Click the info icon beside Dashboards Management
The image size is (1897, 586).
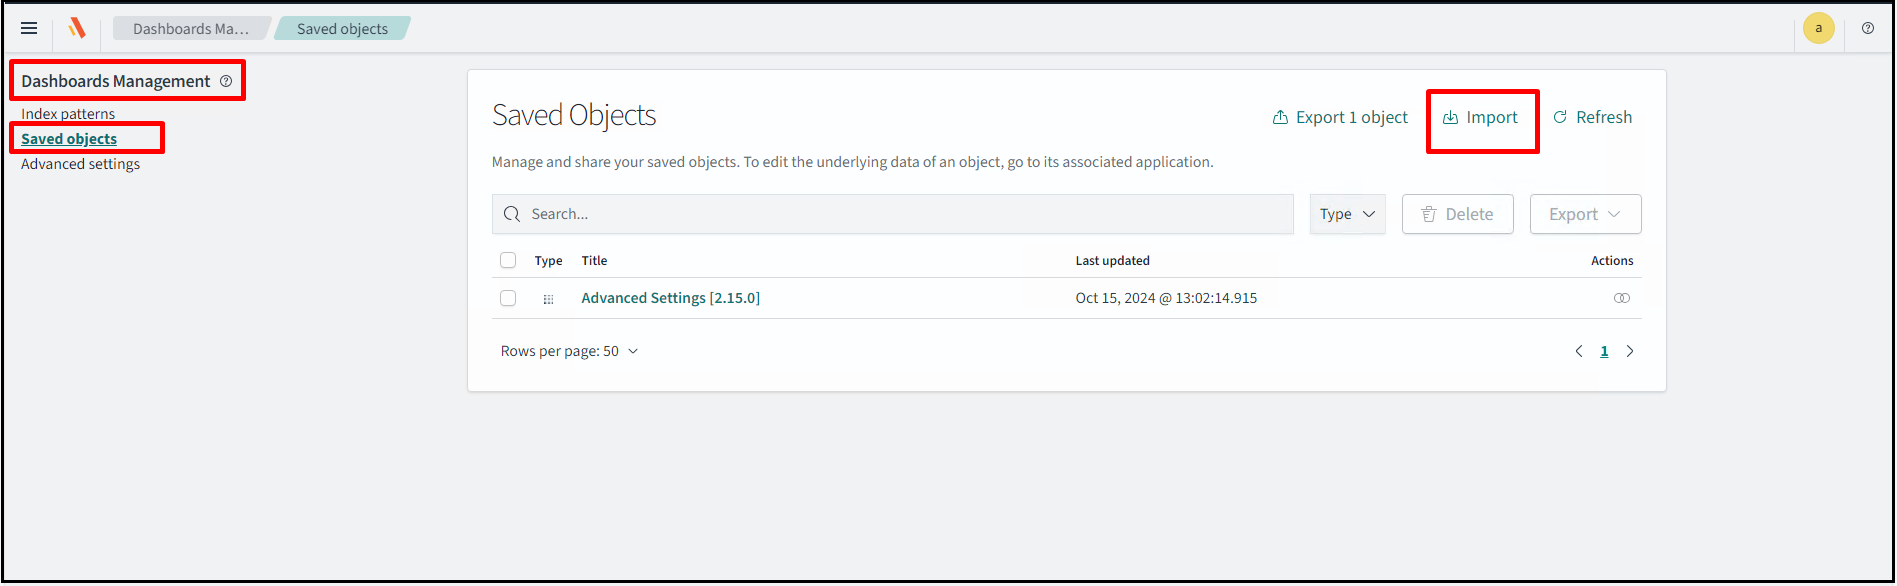pos(226,81)
